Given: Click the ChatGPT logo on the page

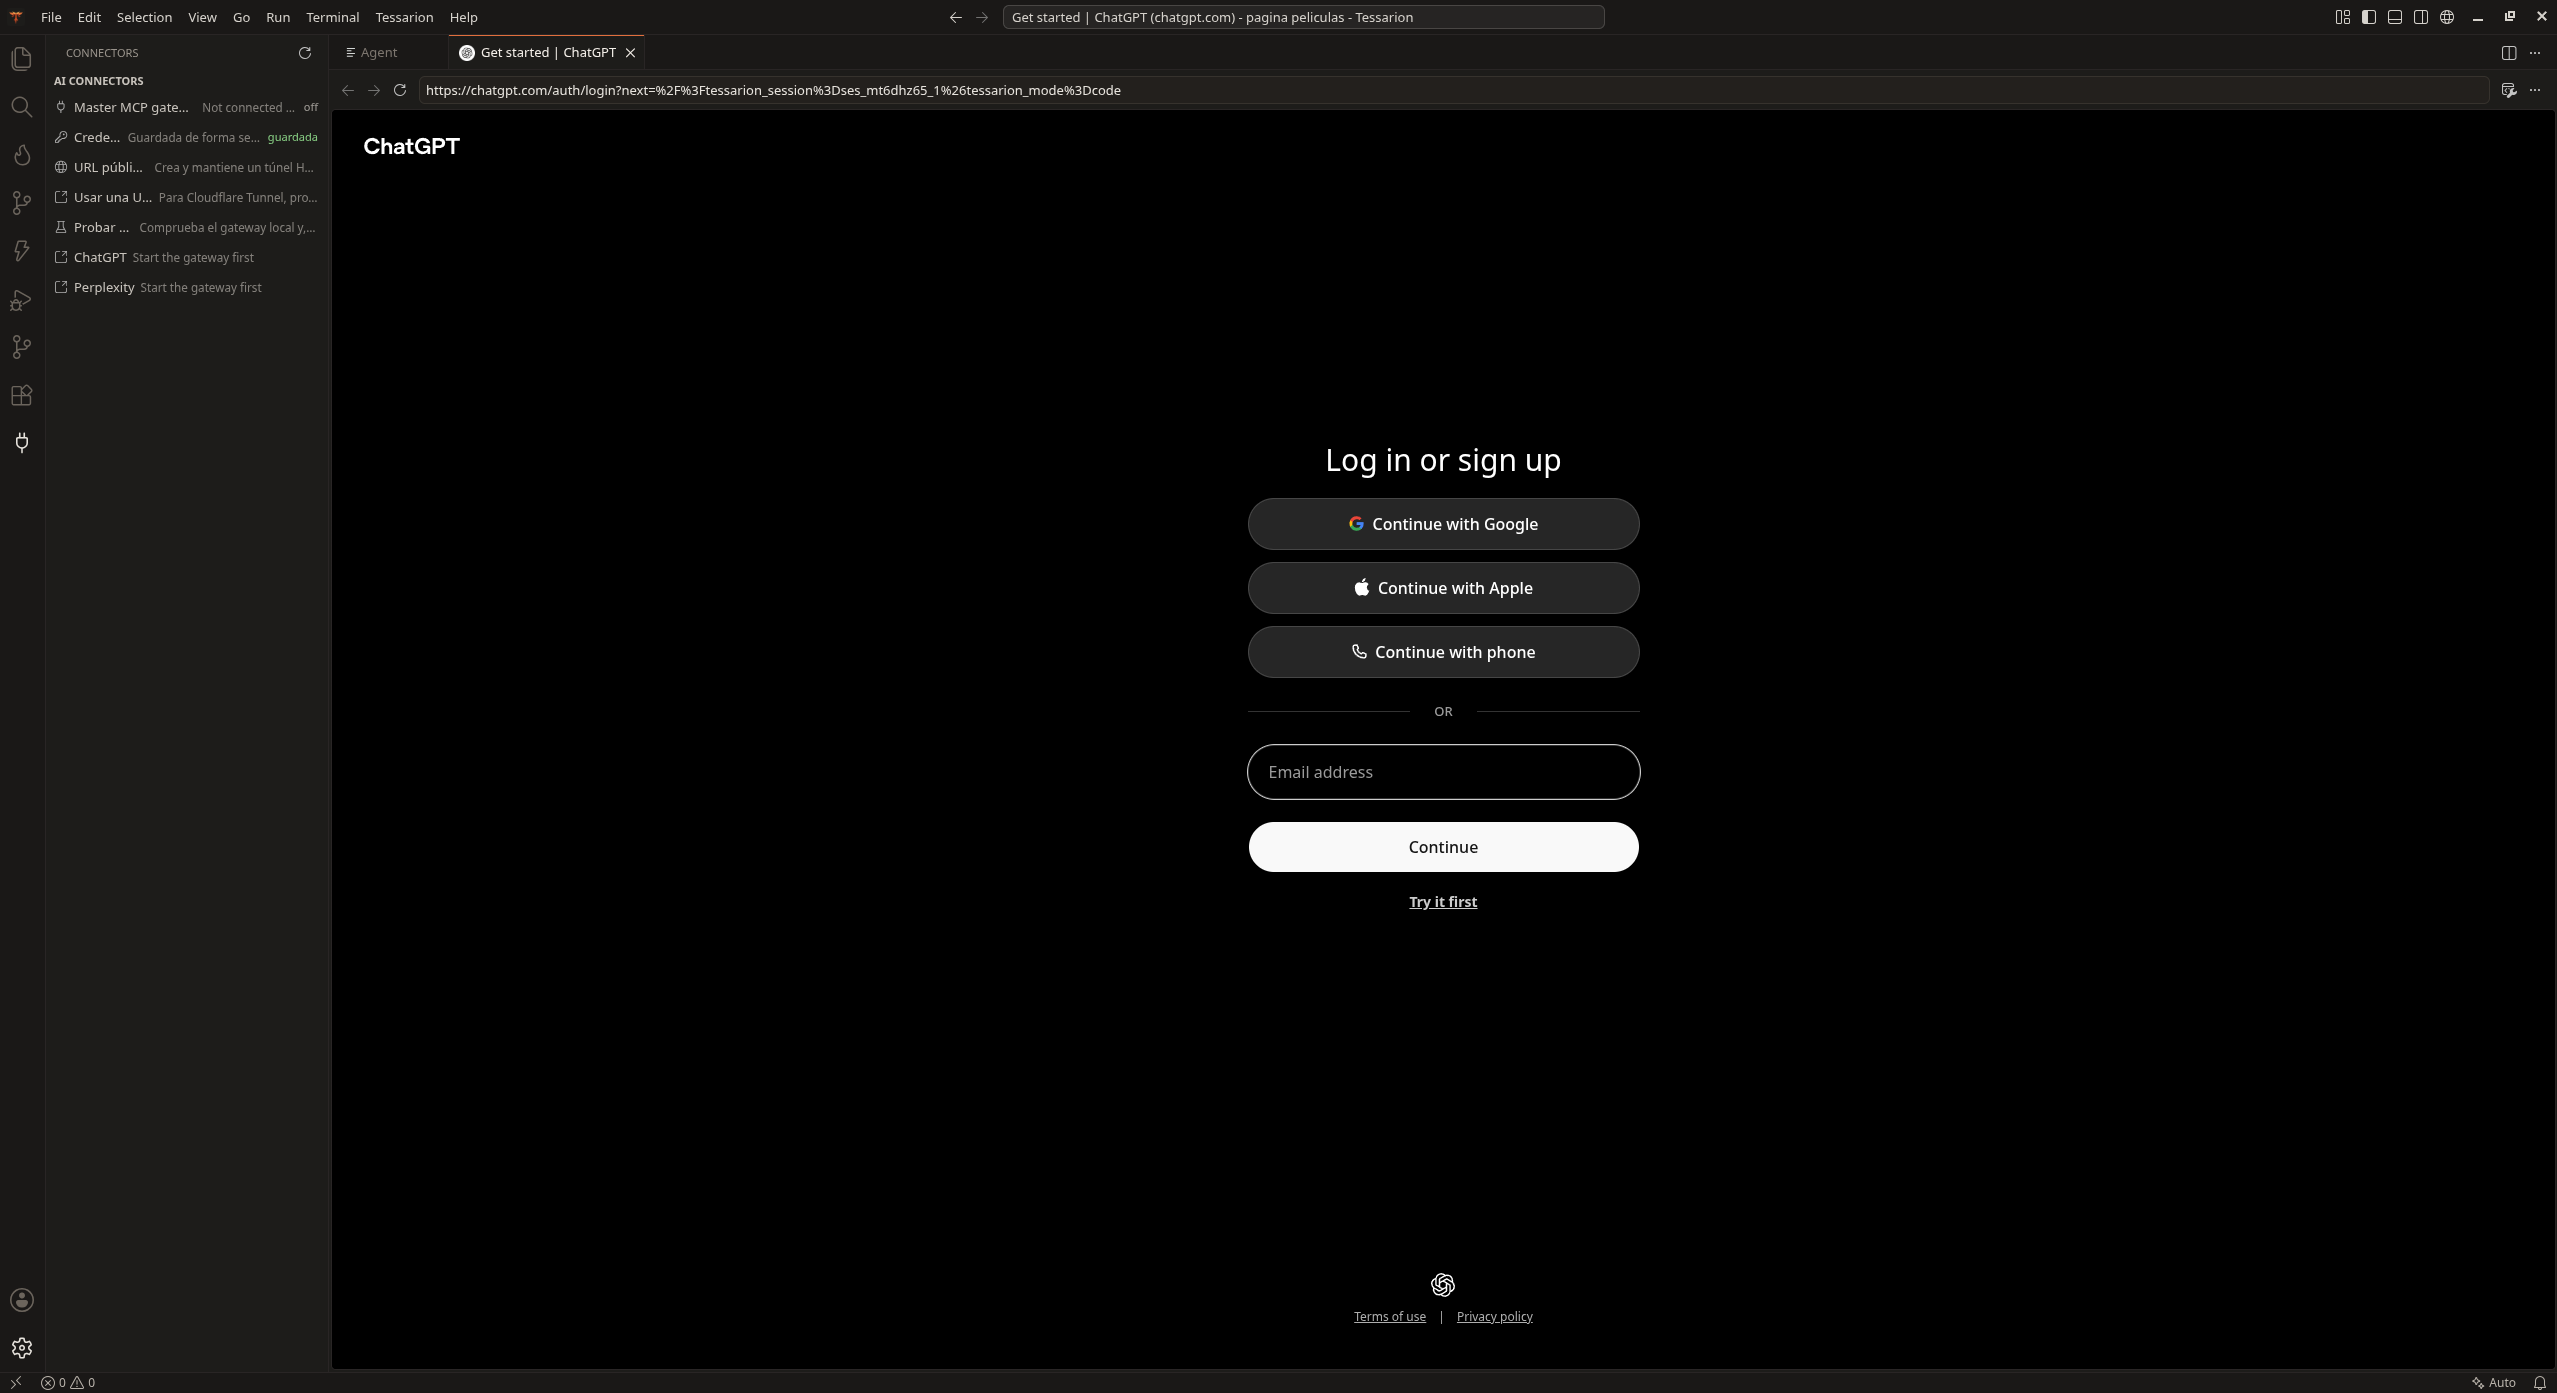Looking at the screenshot, I should click(411, 147).
